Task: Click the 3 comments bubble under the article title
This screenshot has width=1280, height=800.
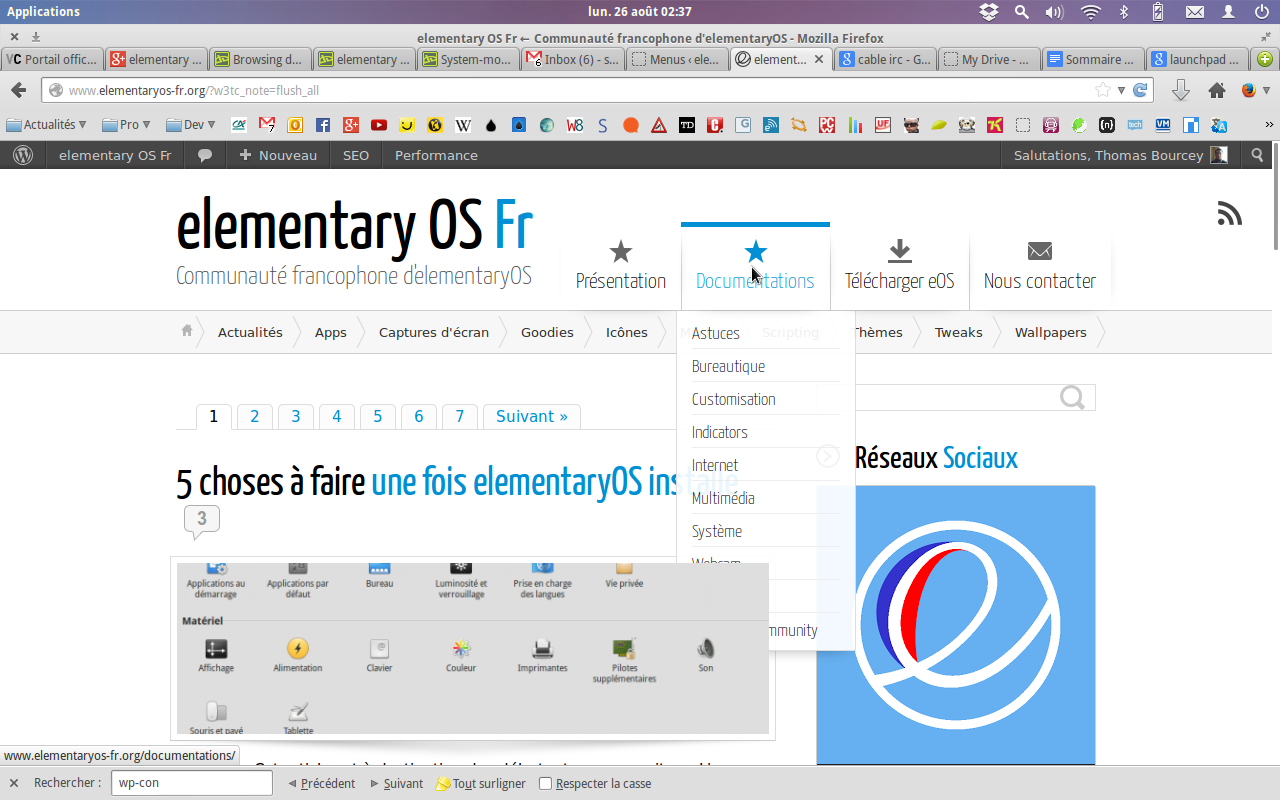Action: [x=201, y=521]
